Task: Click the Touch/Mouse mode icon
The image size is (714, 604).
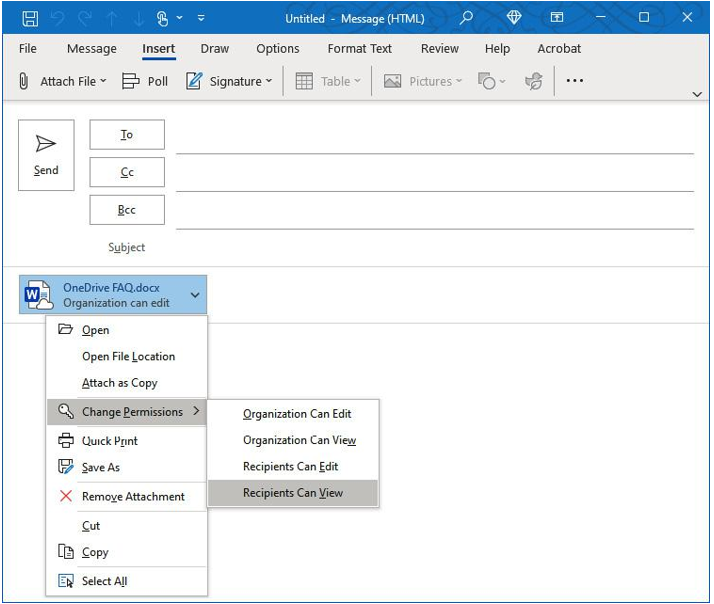Action: pos(163,19)
